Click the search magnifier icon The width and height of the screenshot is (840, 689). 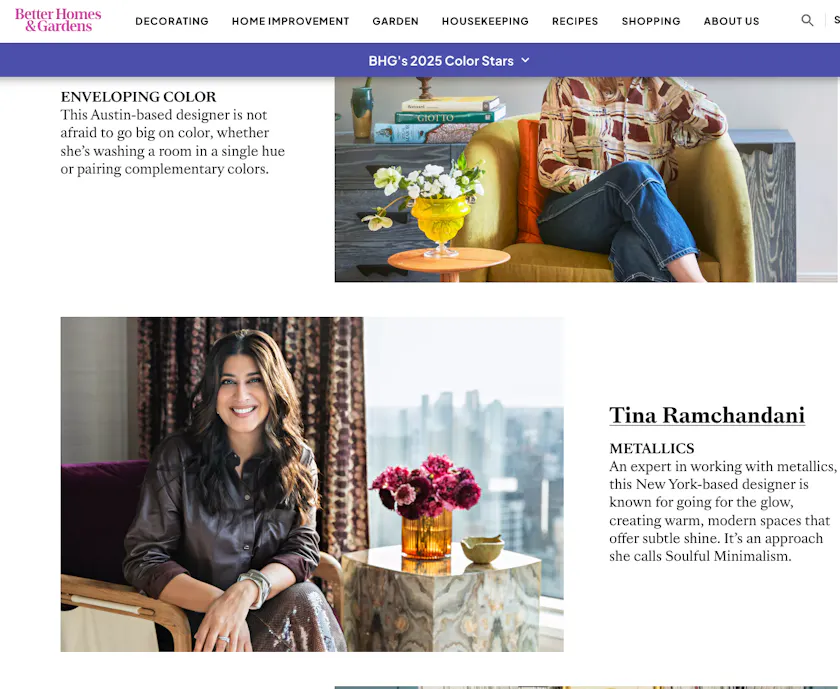[x=807, y=20]
